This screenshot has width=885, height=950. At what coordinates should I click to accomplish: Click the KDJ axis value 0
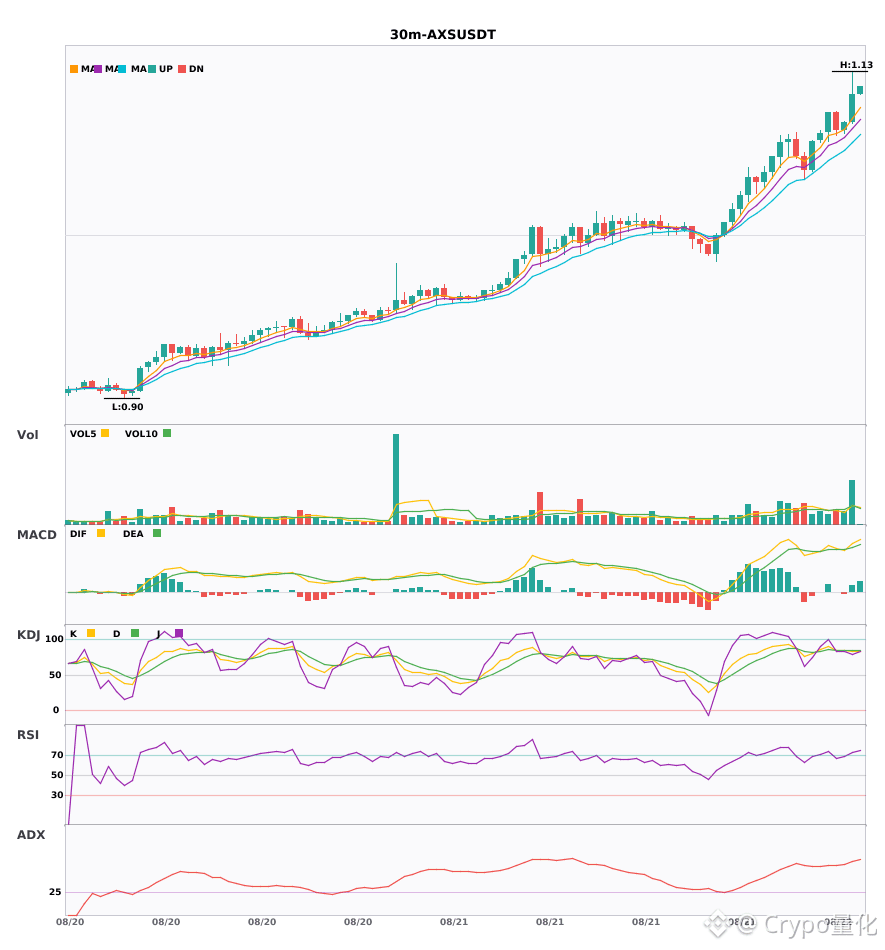[56, 710]
